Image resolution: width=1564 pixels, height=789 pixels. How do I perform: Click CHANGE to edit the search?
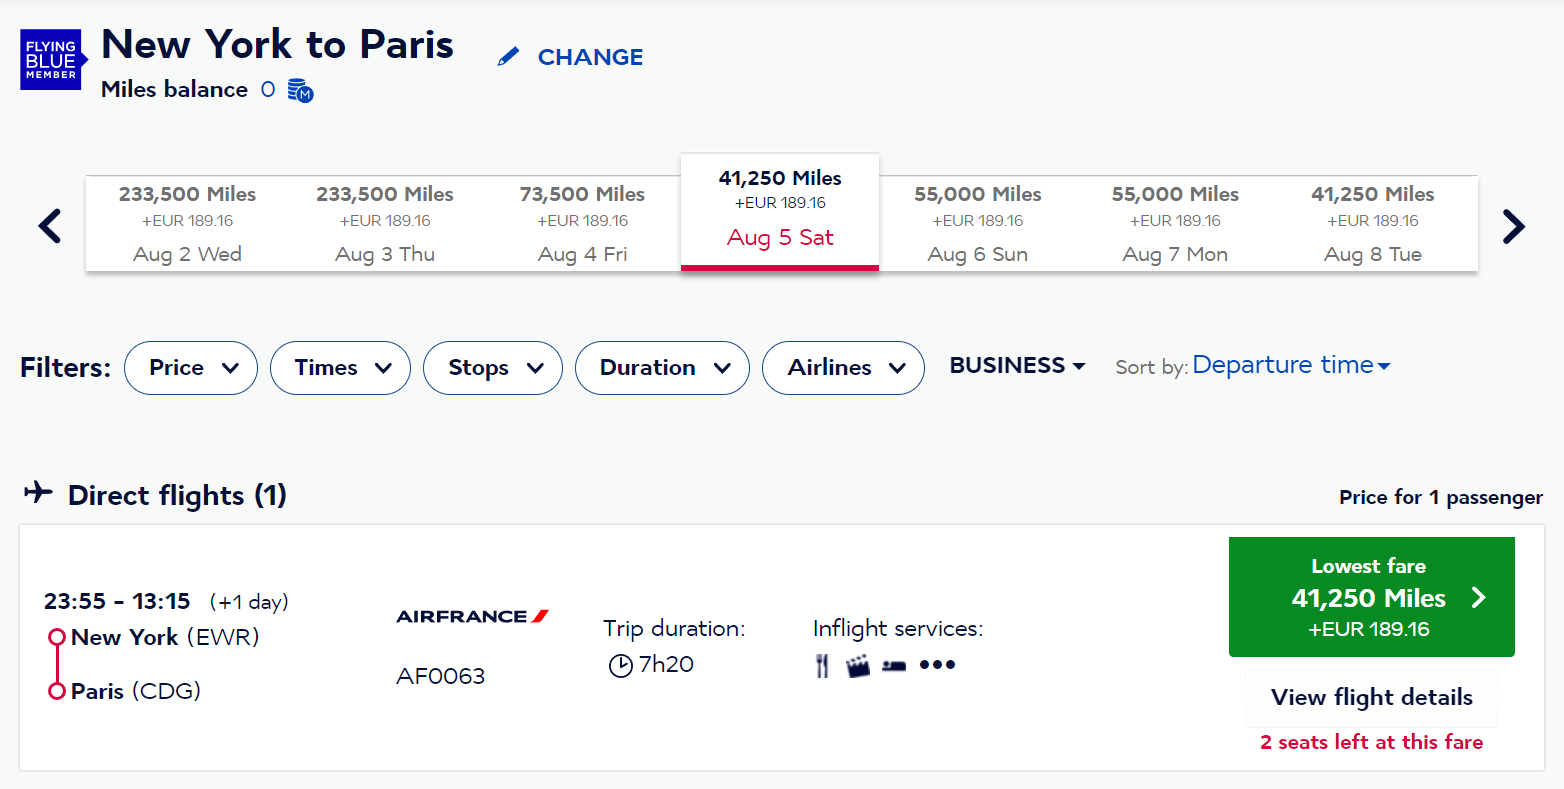(571, 57)
